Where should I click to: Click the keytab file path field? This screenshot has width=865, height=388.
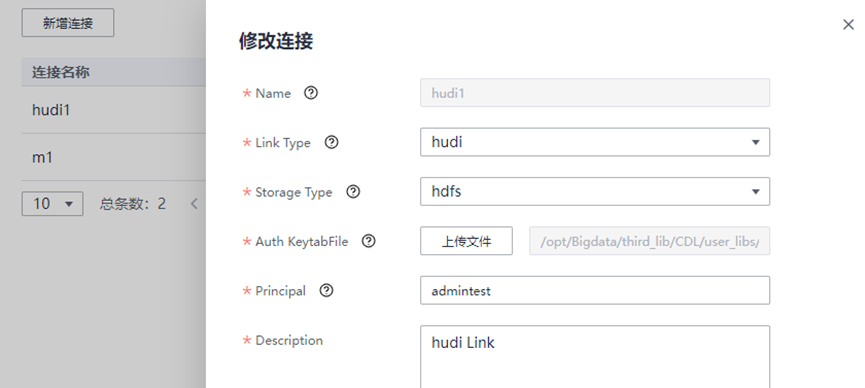coord(649,241)
